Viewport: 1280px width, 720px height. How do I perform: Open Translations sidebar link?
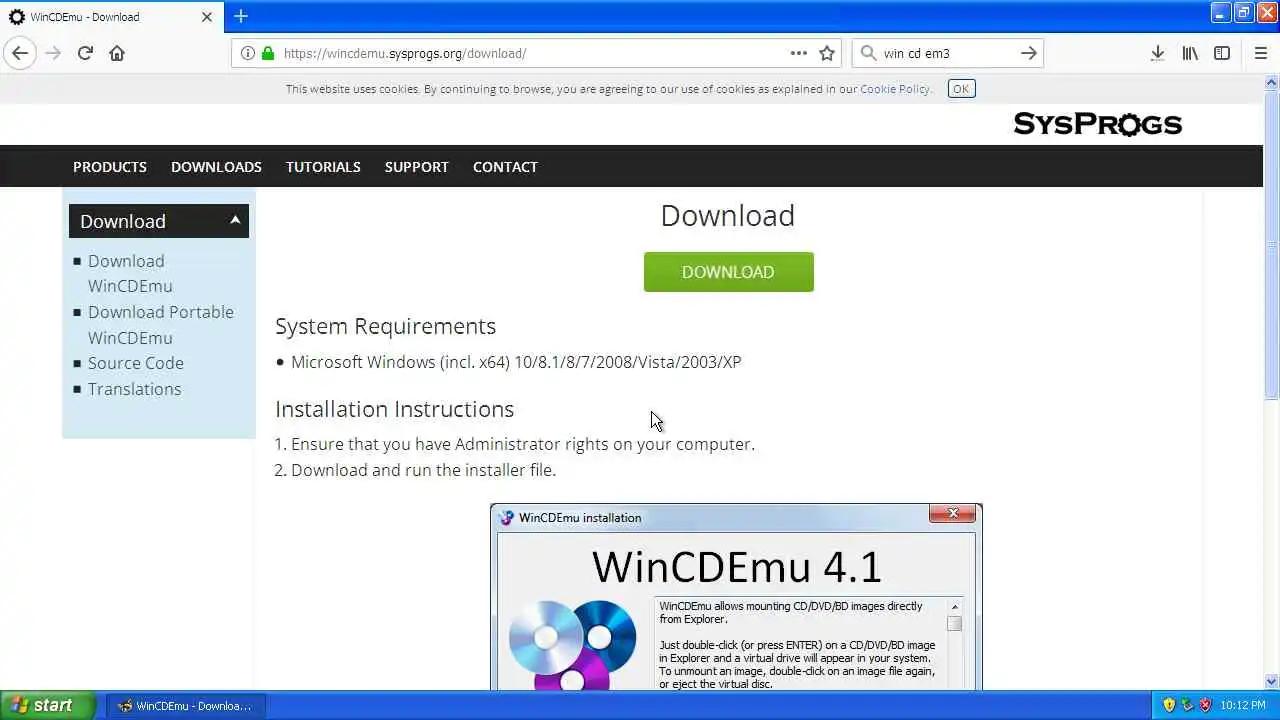coord(134,389)
